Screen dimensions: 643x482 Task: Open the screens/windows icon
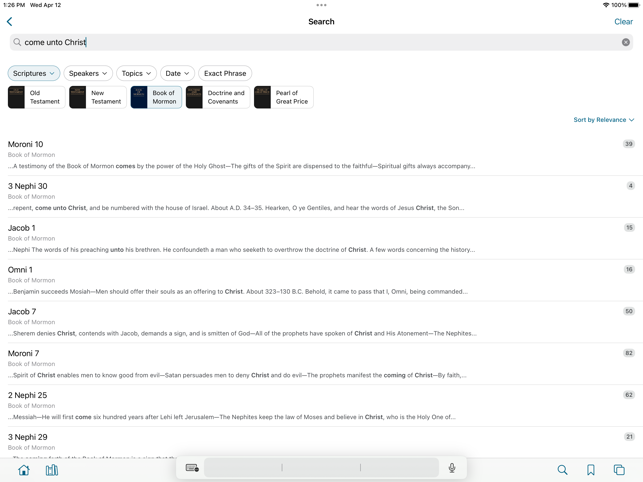[x=619, y=469]
